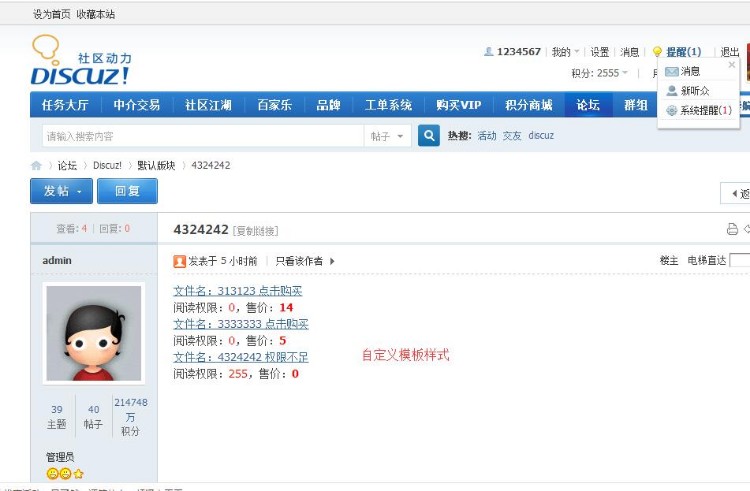Click the orange author icon next to 发表于

[x=179, y=262]
